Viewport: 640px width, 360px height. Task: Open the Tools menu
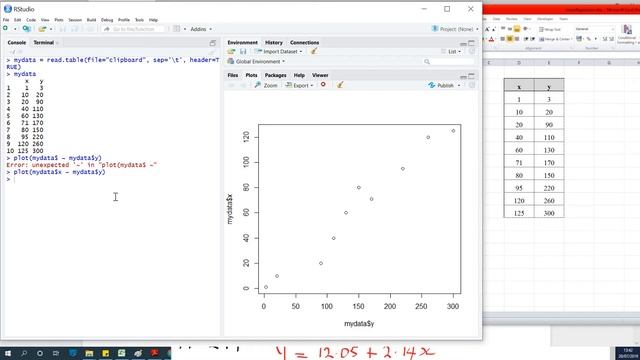(x=139, y=20)
